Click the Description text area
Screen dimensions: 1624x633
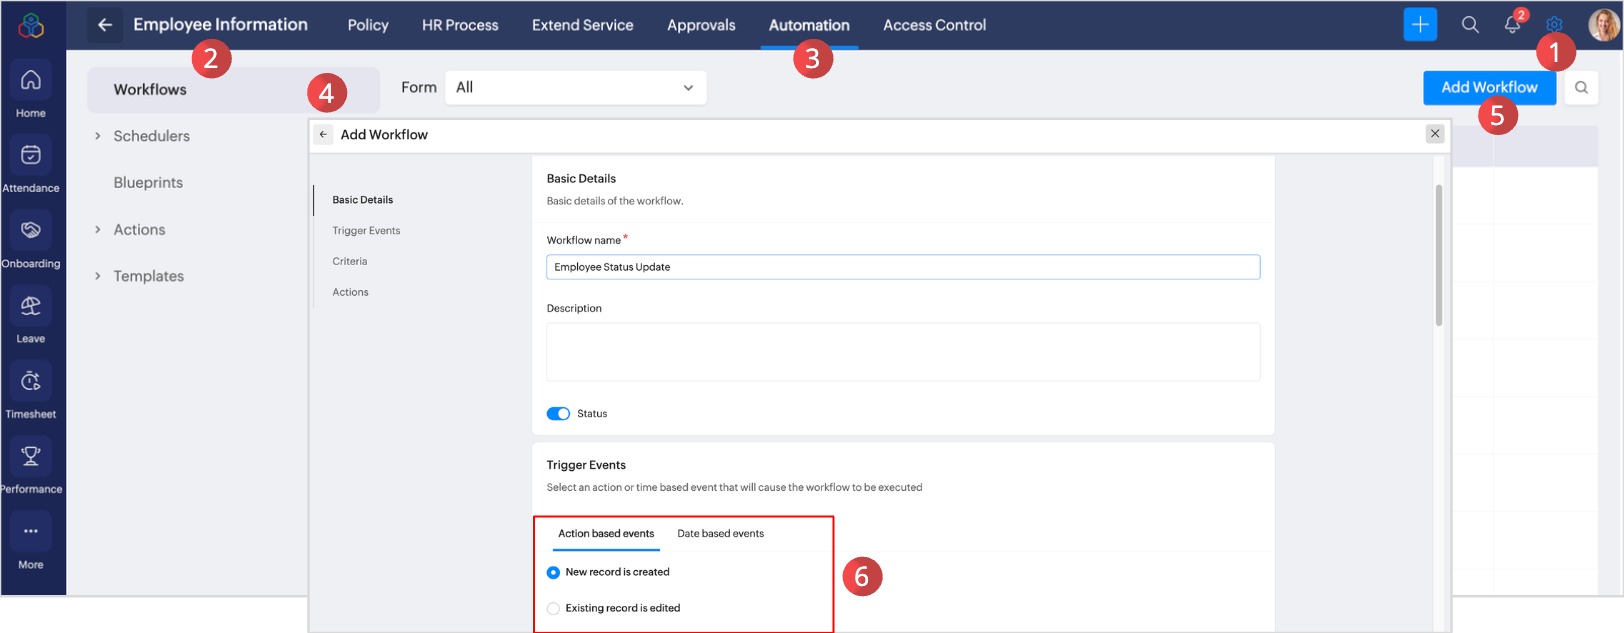click(x=903, y=351)
